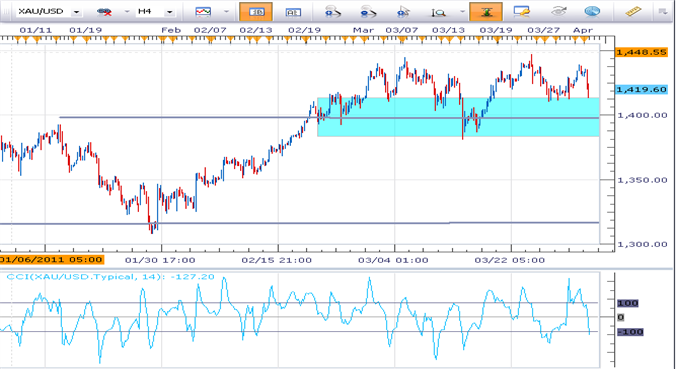This screenshot has height=369, width=676.
Task: Click the 1,400.00 price axis label
Action: pyautogui.click(x=642, y=116)
